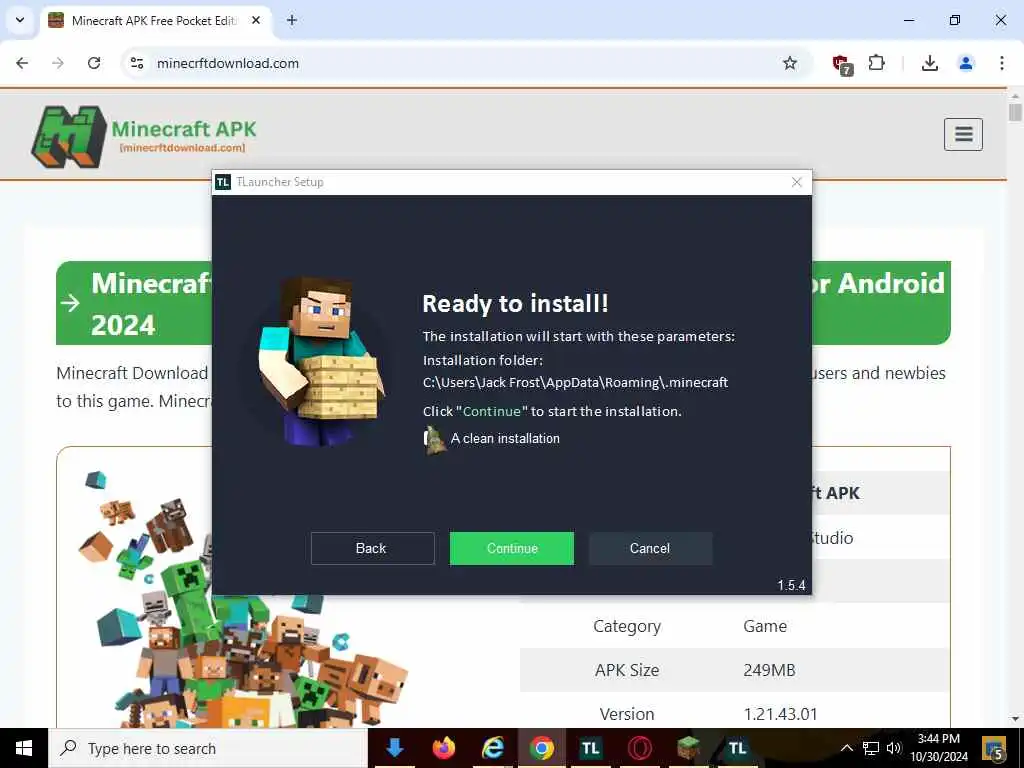The width and height of the screenshot is (1024, 768).
Task: Show hidden system tray icons
Action: coord(846,748)
